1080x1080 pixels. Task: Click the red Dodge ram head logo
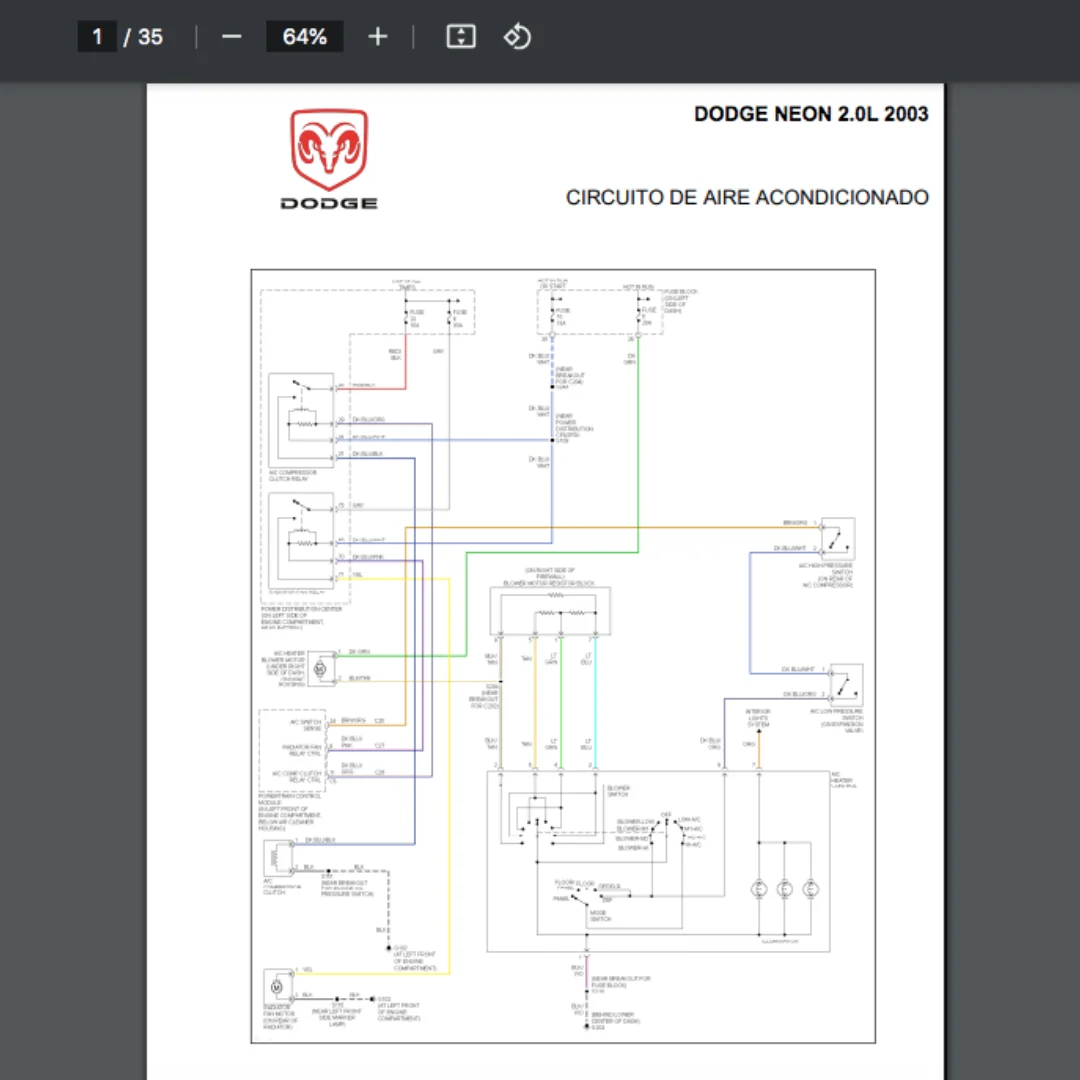pyautogui.click(x=329, y=149)
